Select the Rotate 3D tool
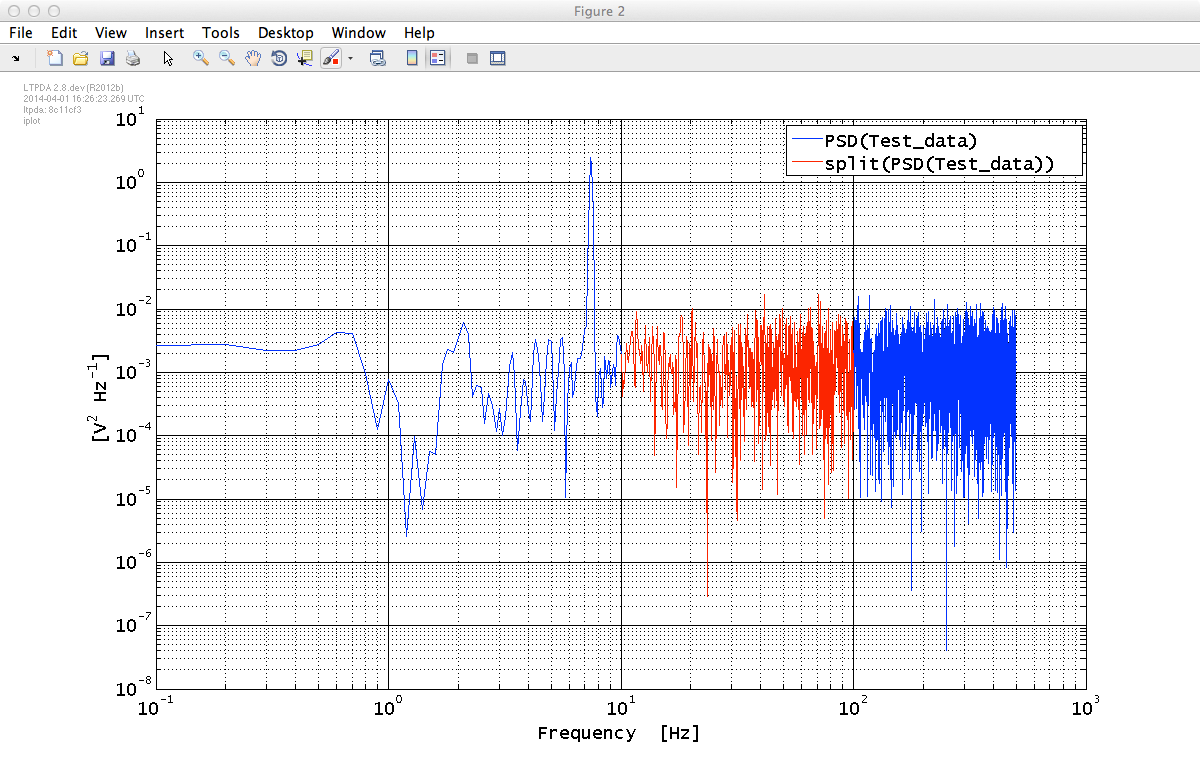1200x773 pixels. [x=279, y=59]
